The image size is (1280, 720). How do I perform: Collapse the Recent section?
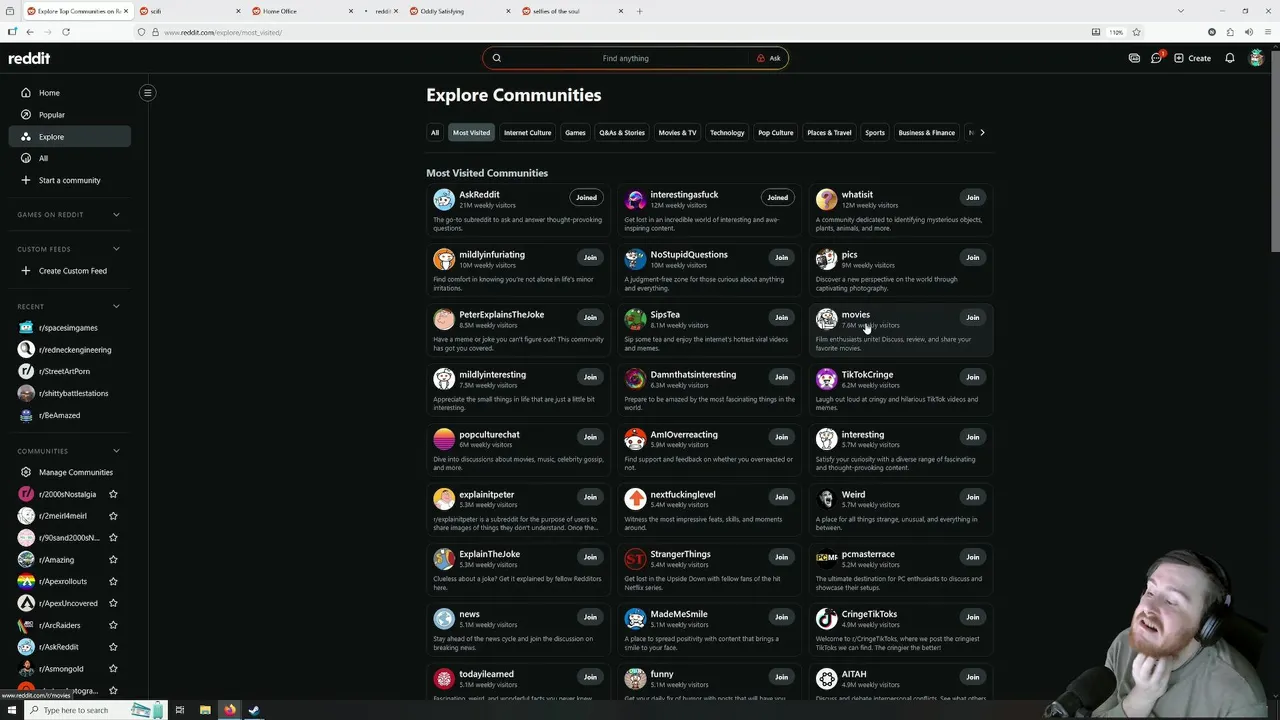[x=116, y=306]
